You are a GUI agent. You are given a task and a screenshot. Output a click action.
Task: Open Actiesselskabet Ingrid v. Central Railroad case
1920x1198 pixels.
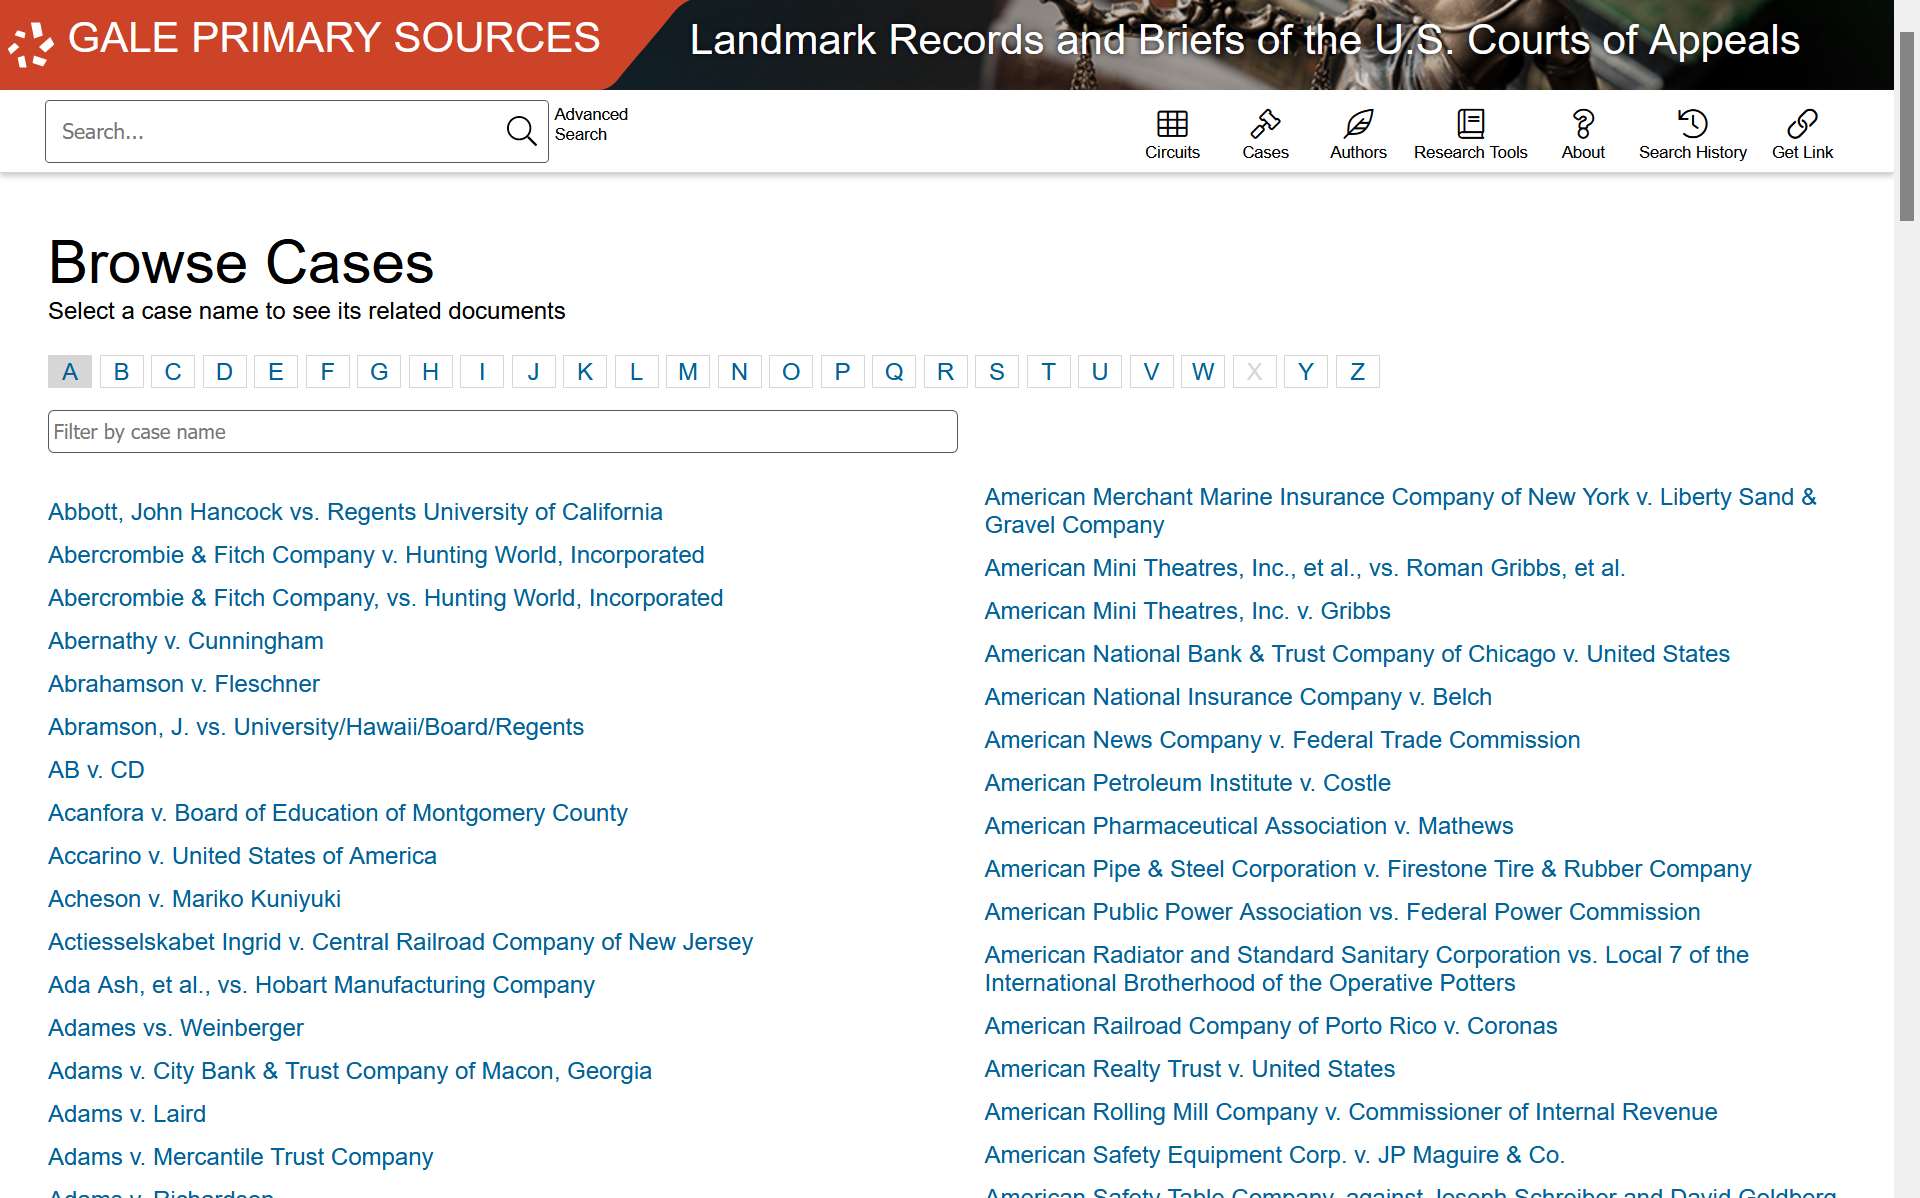[400, 942]
